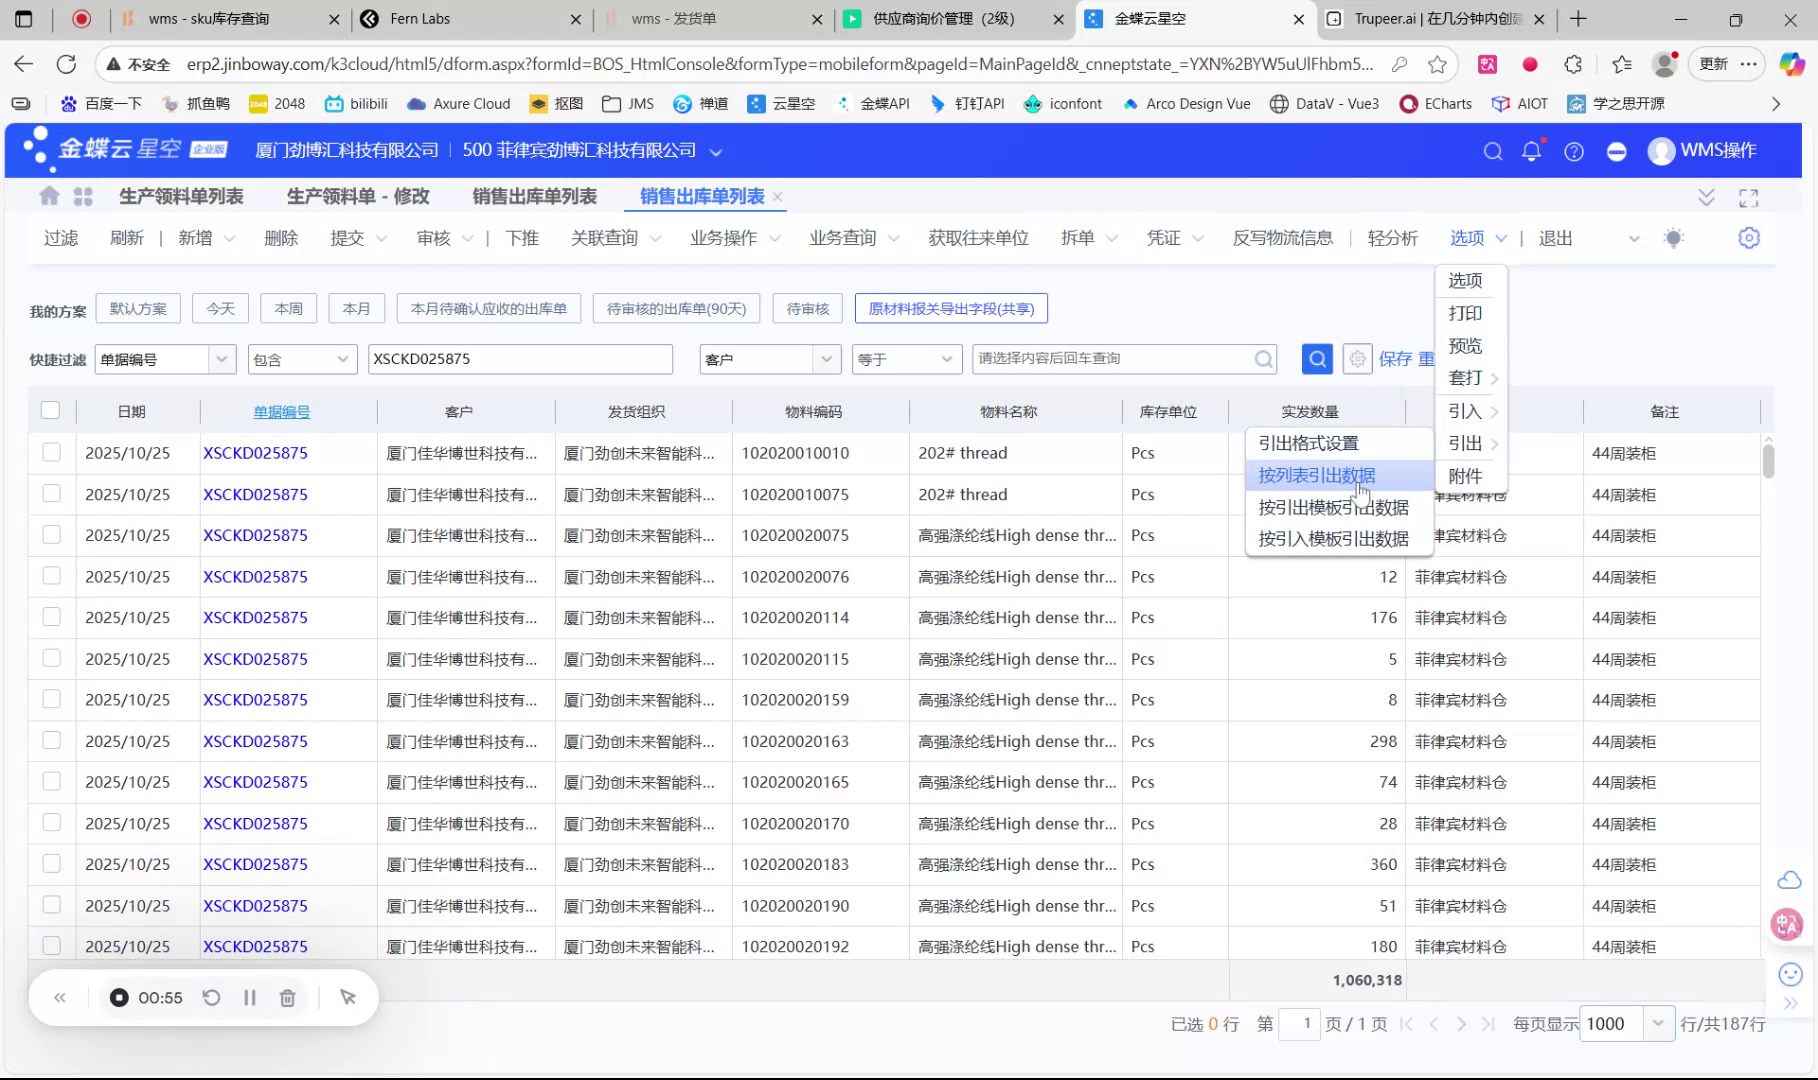
Task: Click the home icon left of page tabs
Action: coord(48,196)
